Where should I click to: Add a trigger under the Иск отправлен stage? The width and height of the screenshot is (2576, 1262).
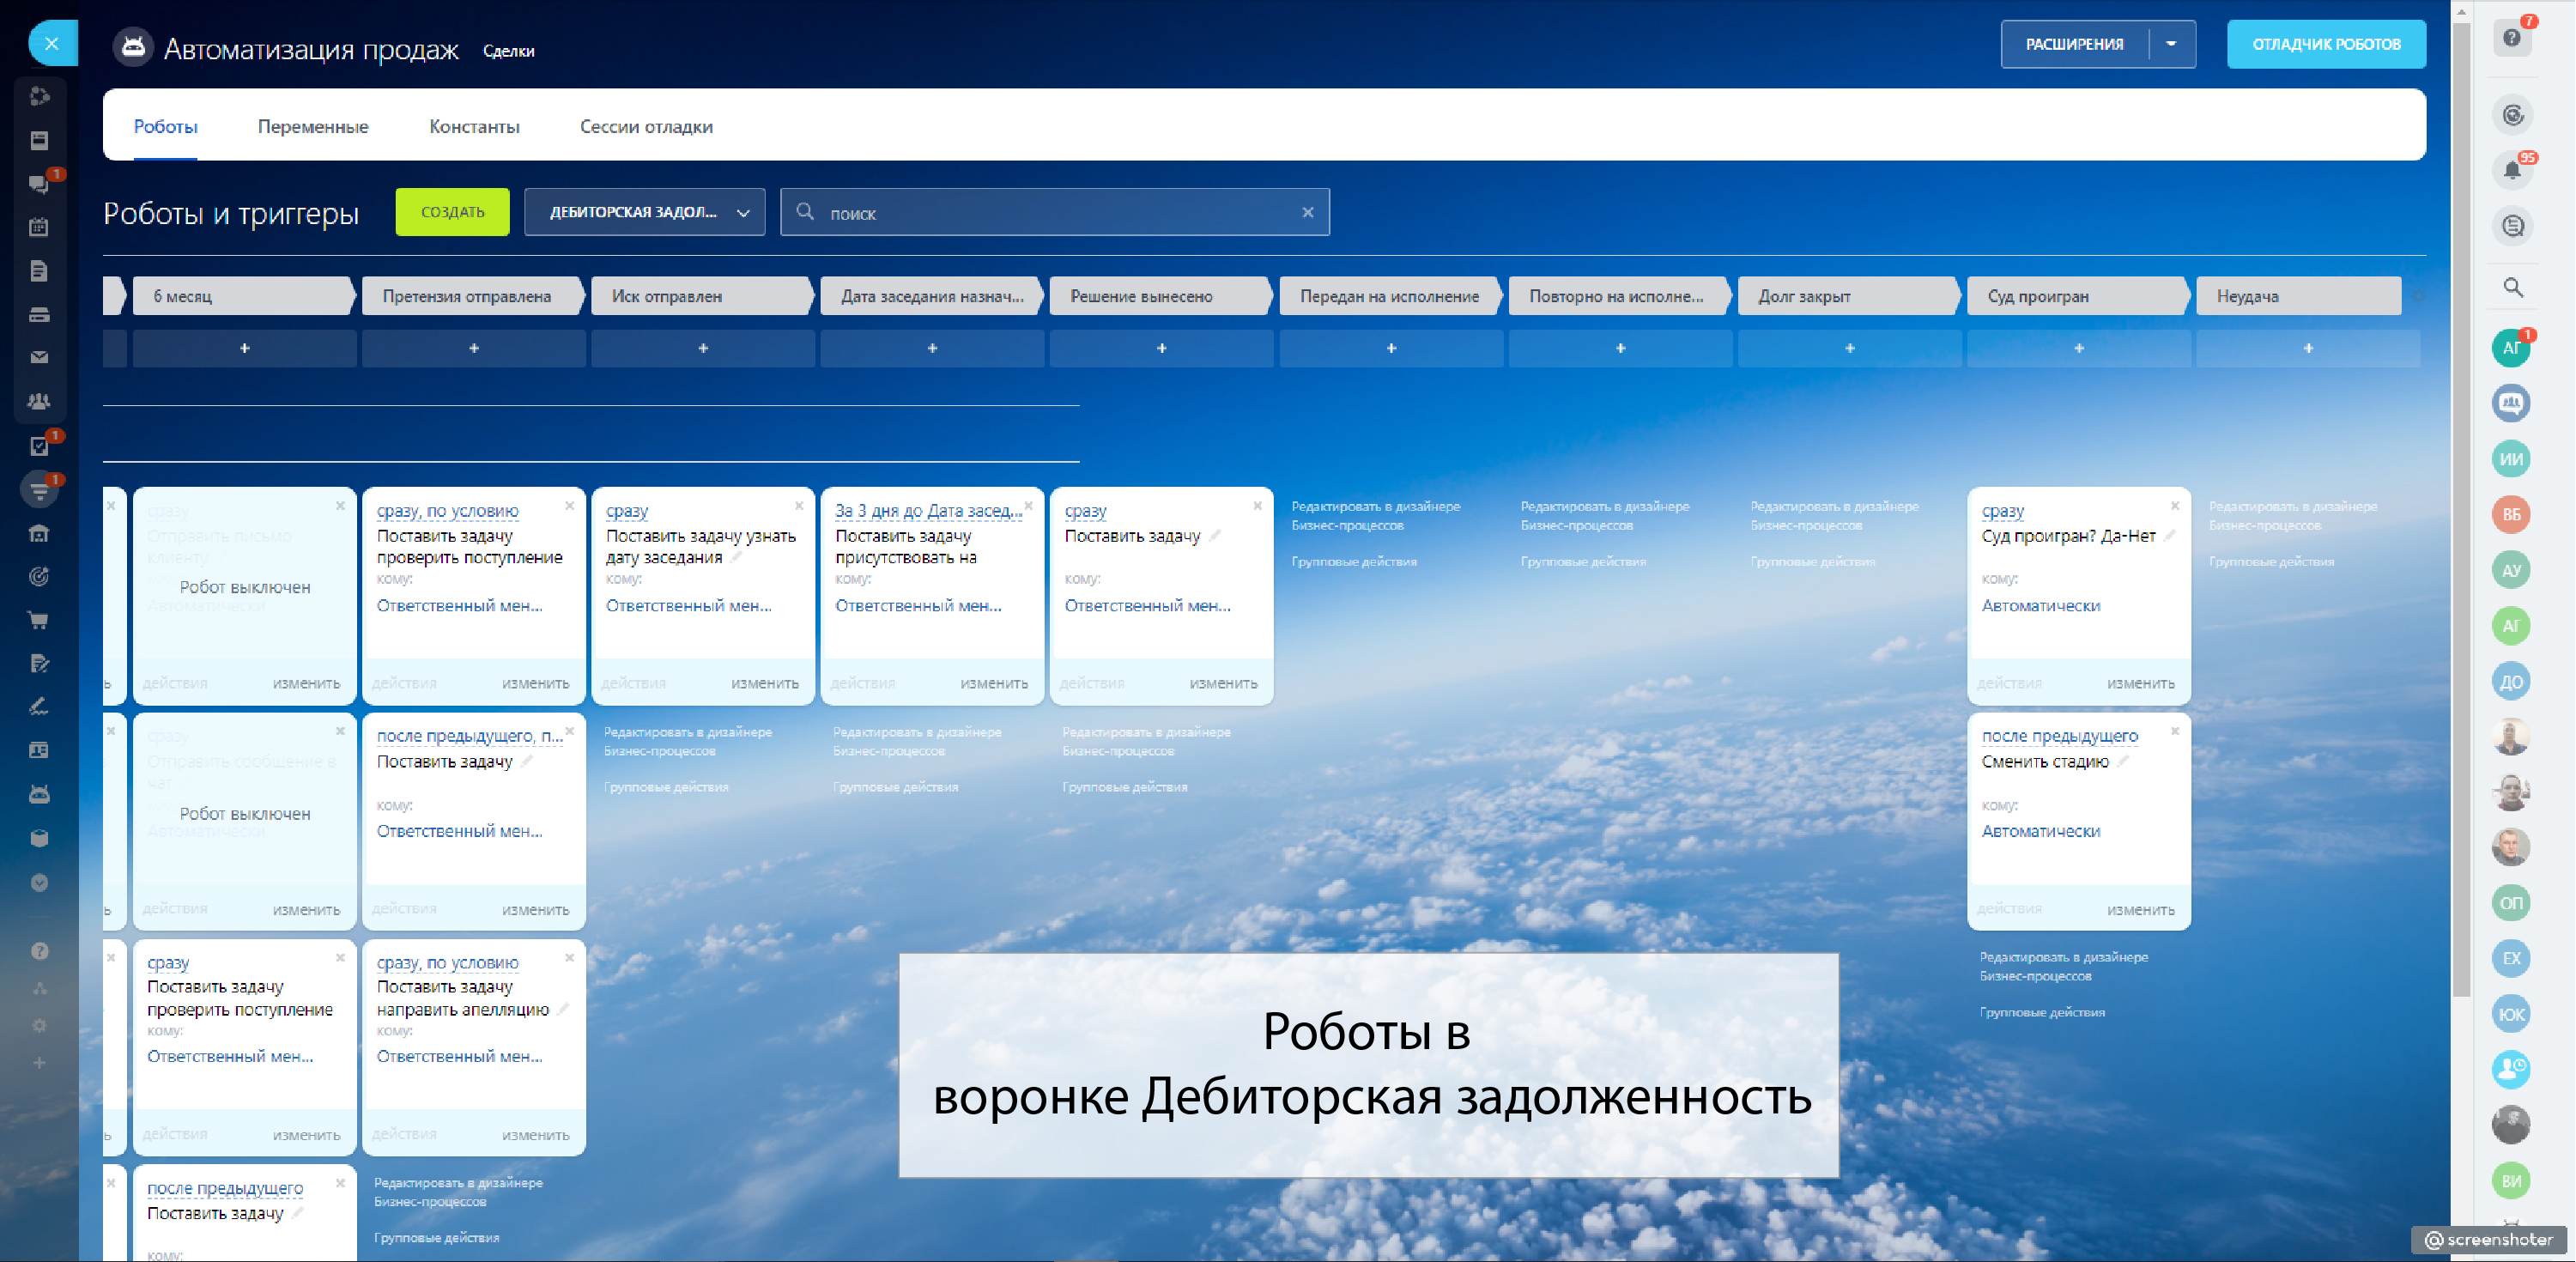(x=703, y=348)
